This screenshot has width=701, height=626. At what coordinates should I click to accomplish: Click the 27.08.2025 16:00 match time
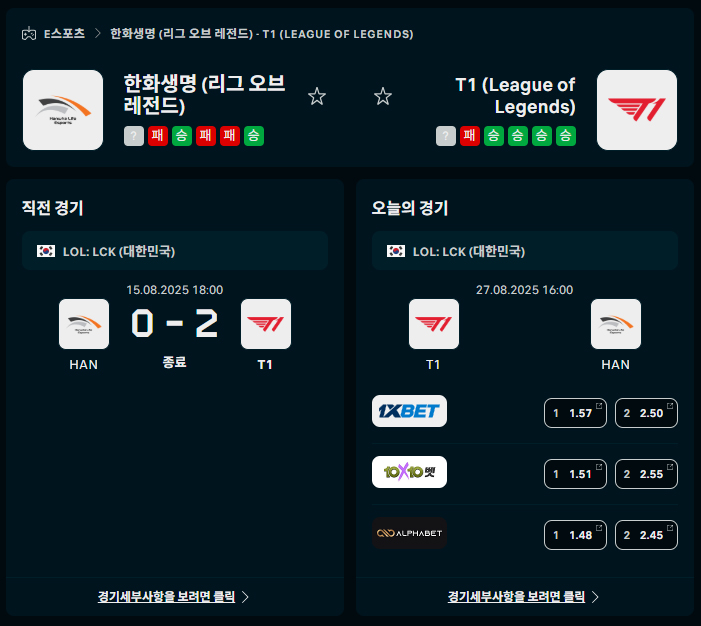[x=524, y=290]
